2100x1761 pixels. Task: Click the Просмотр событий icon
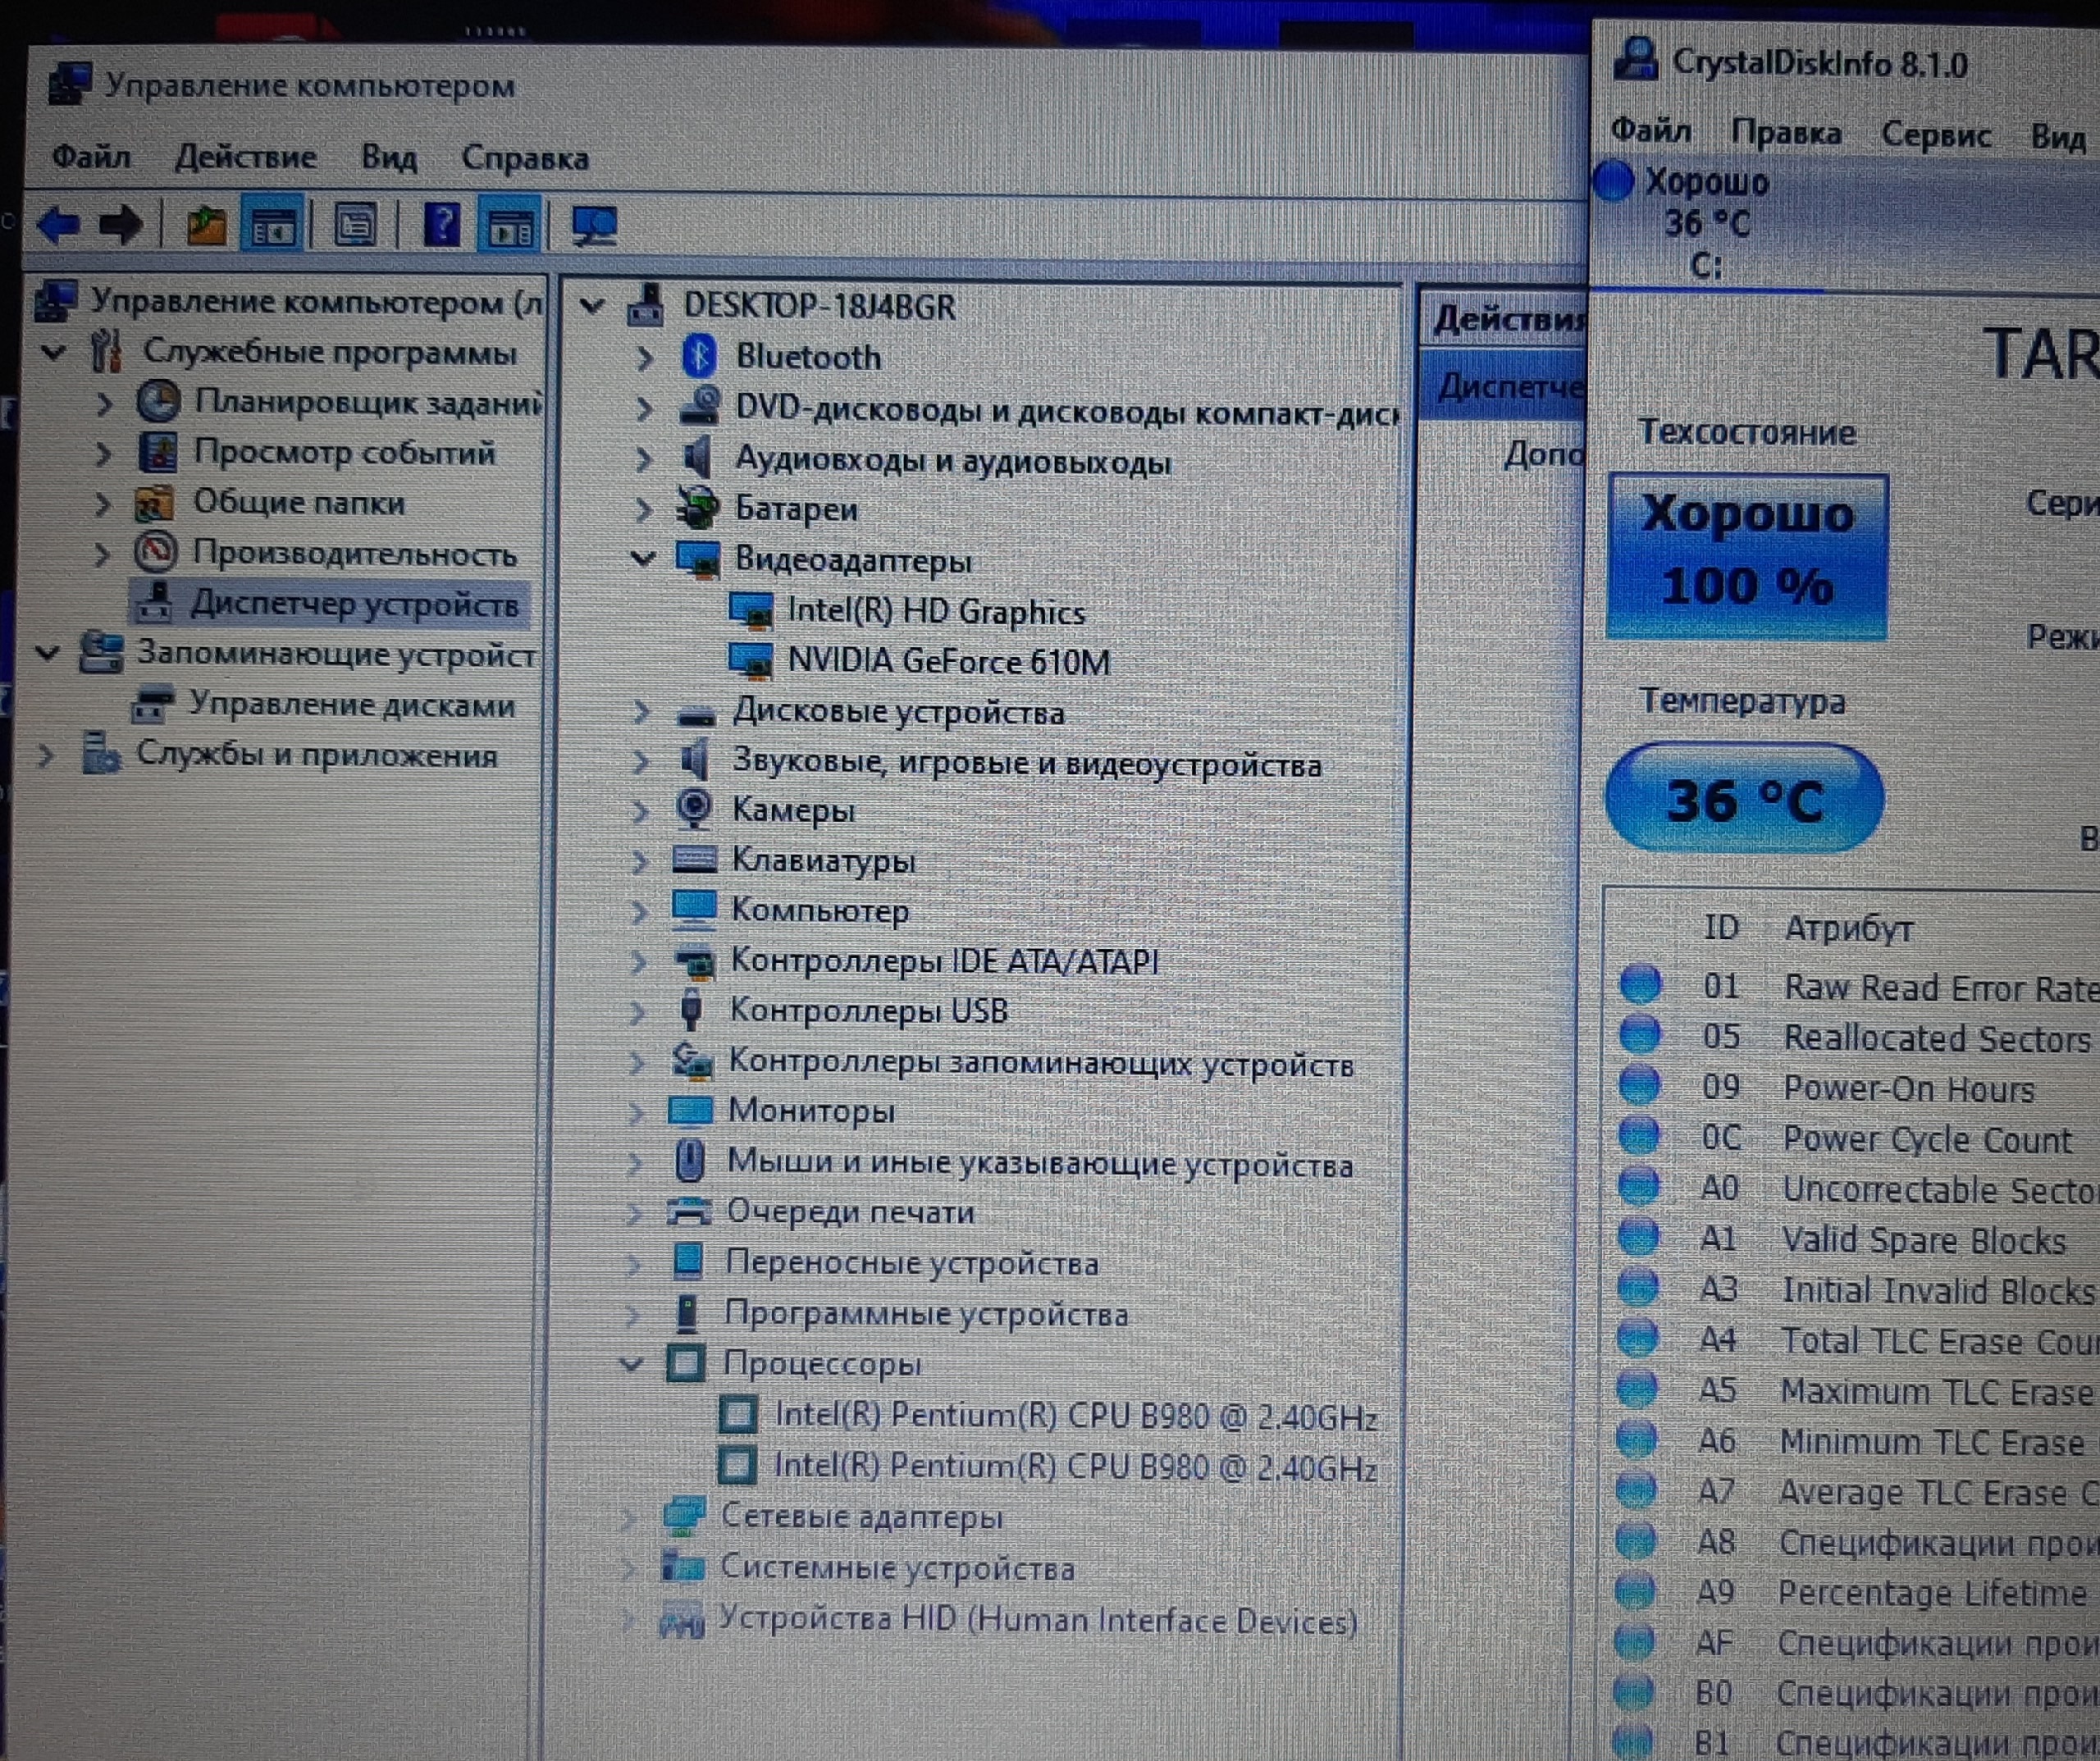tap(158, 452)
